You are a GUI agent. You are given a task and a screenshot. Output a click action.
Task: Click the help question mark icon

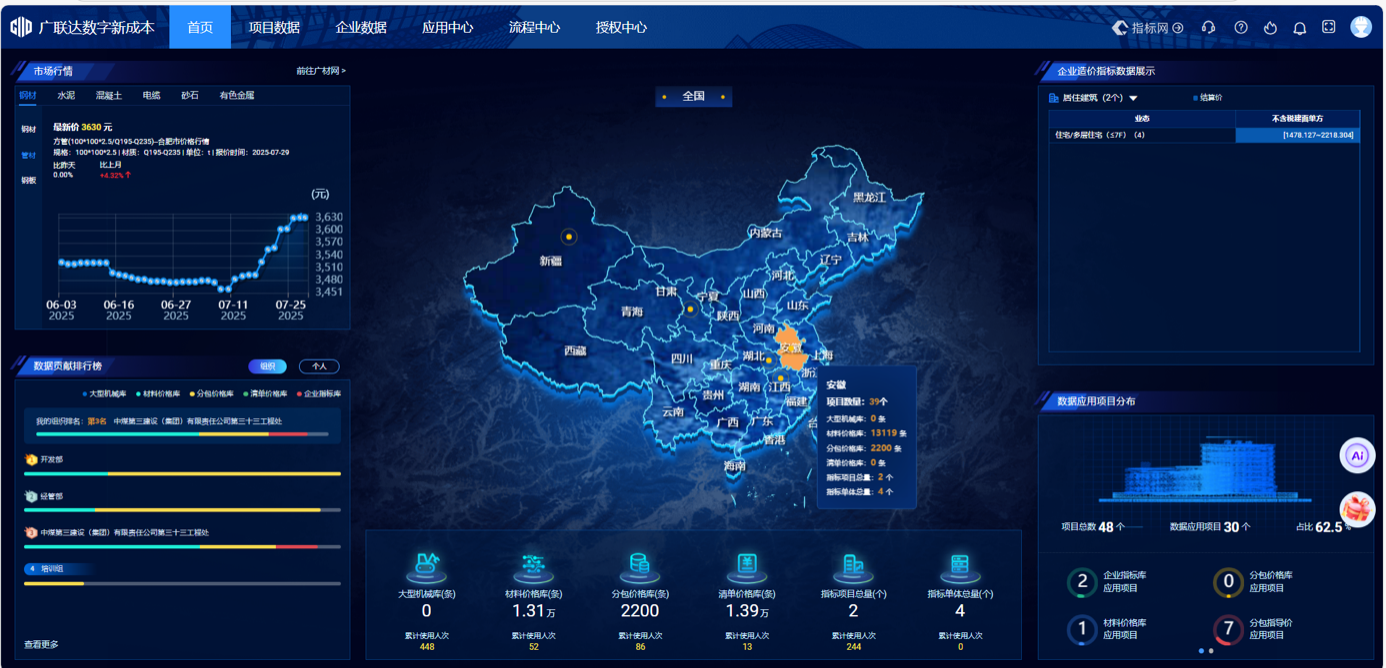(1241, 28)
